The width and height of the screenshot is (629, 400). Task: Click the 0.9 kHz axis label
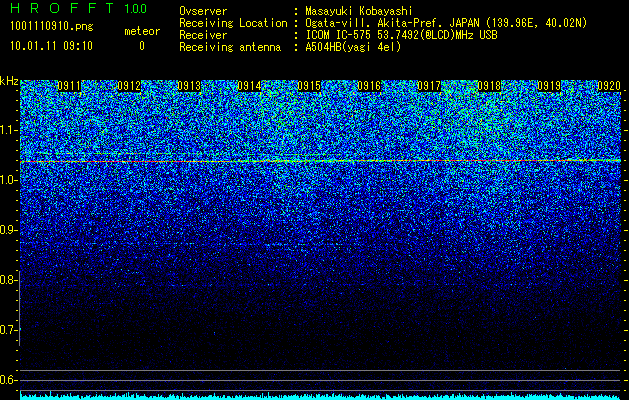coord(7,230)
